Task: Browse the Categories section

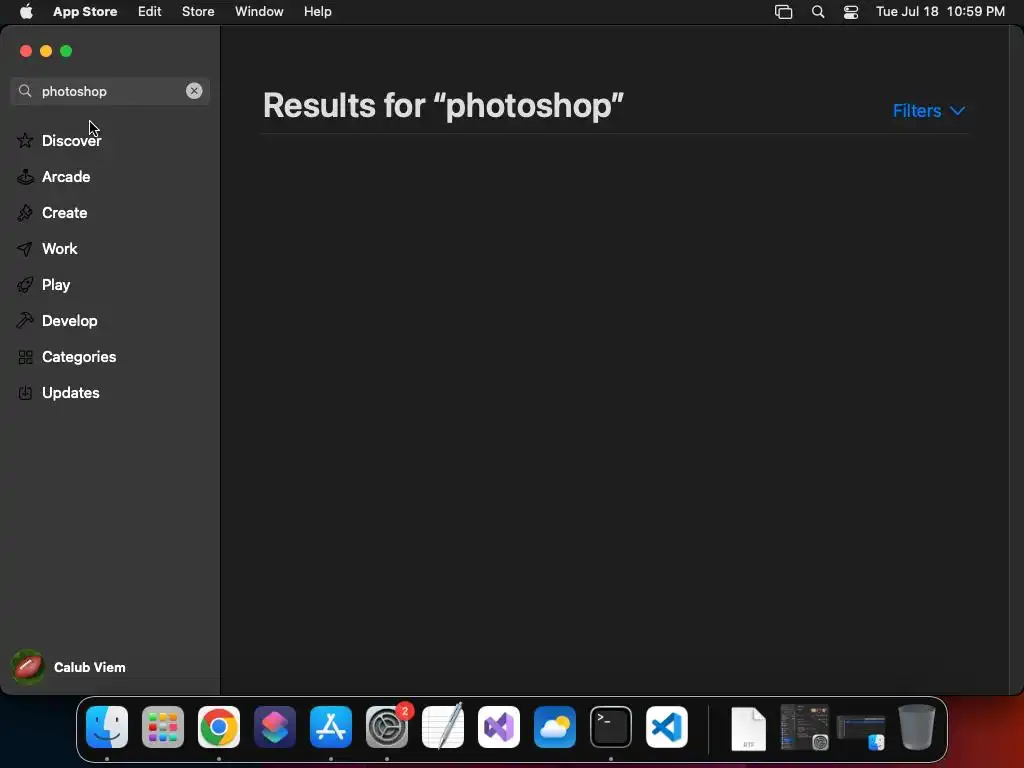Action: coord(110,357)
